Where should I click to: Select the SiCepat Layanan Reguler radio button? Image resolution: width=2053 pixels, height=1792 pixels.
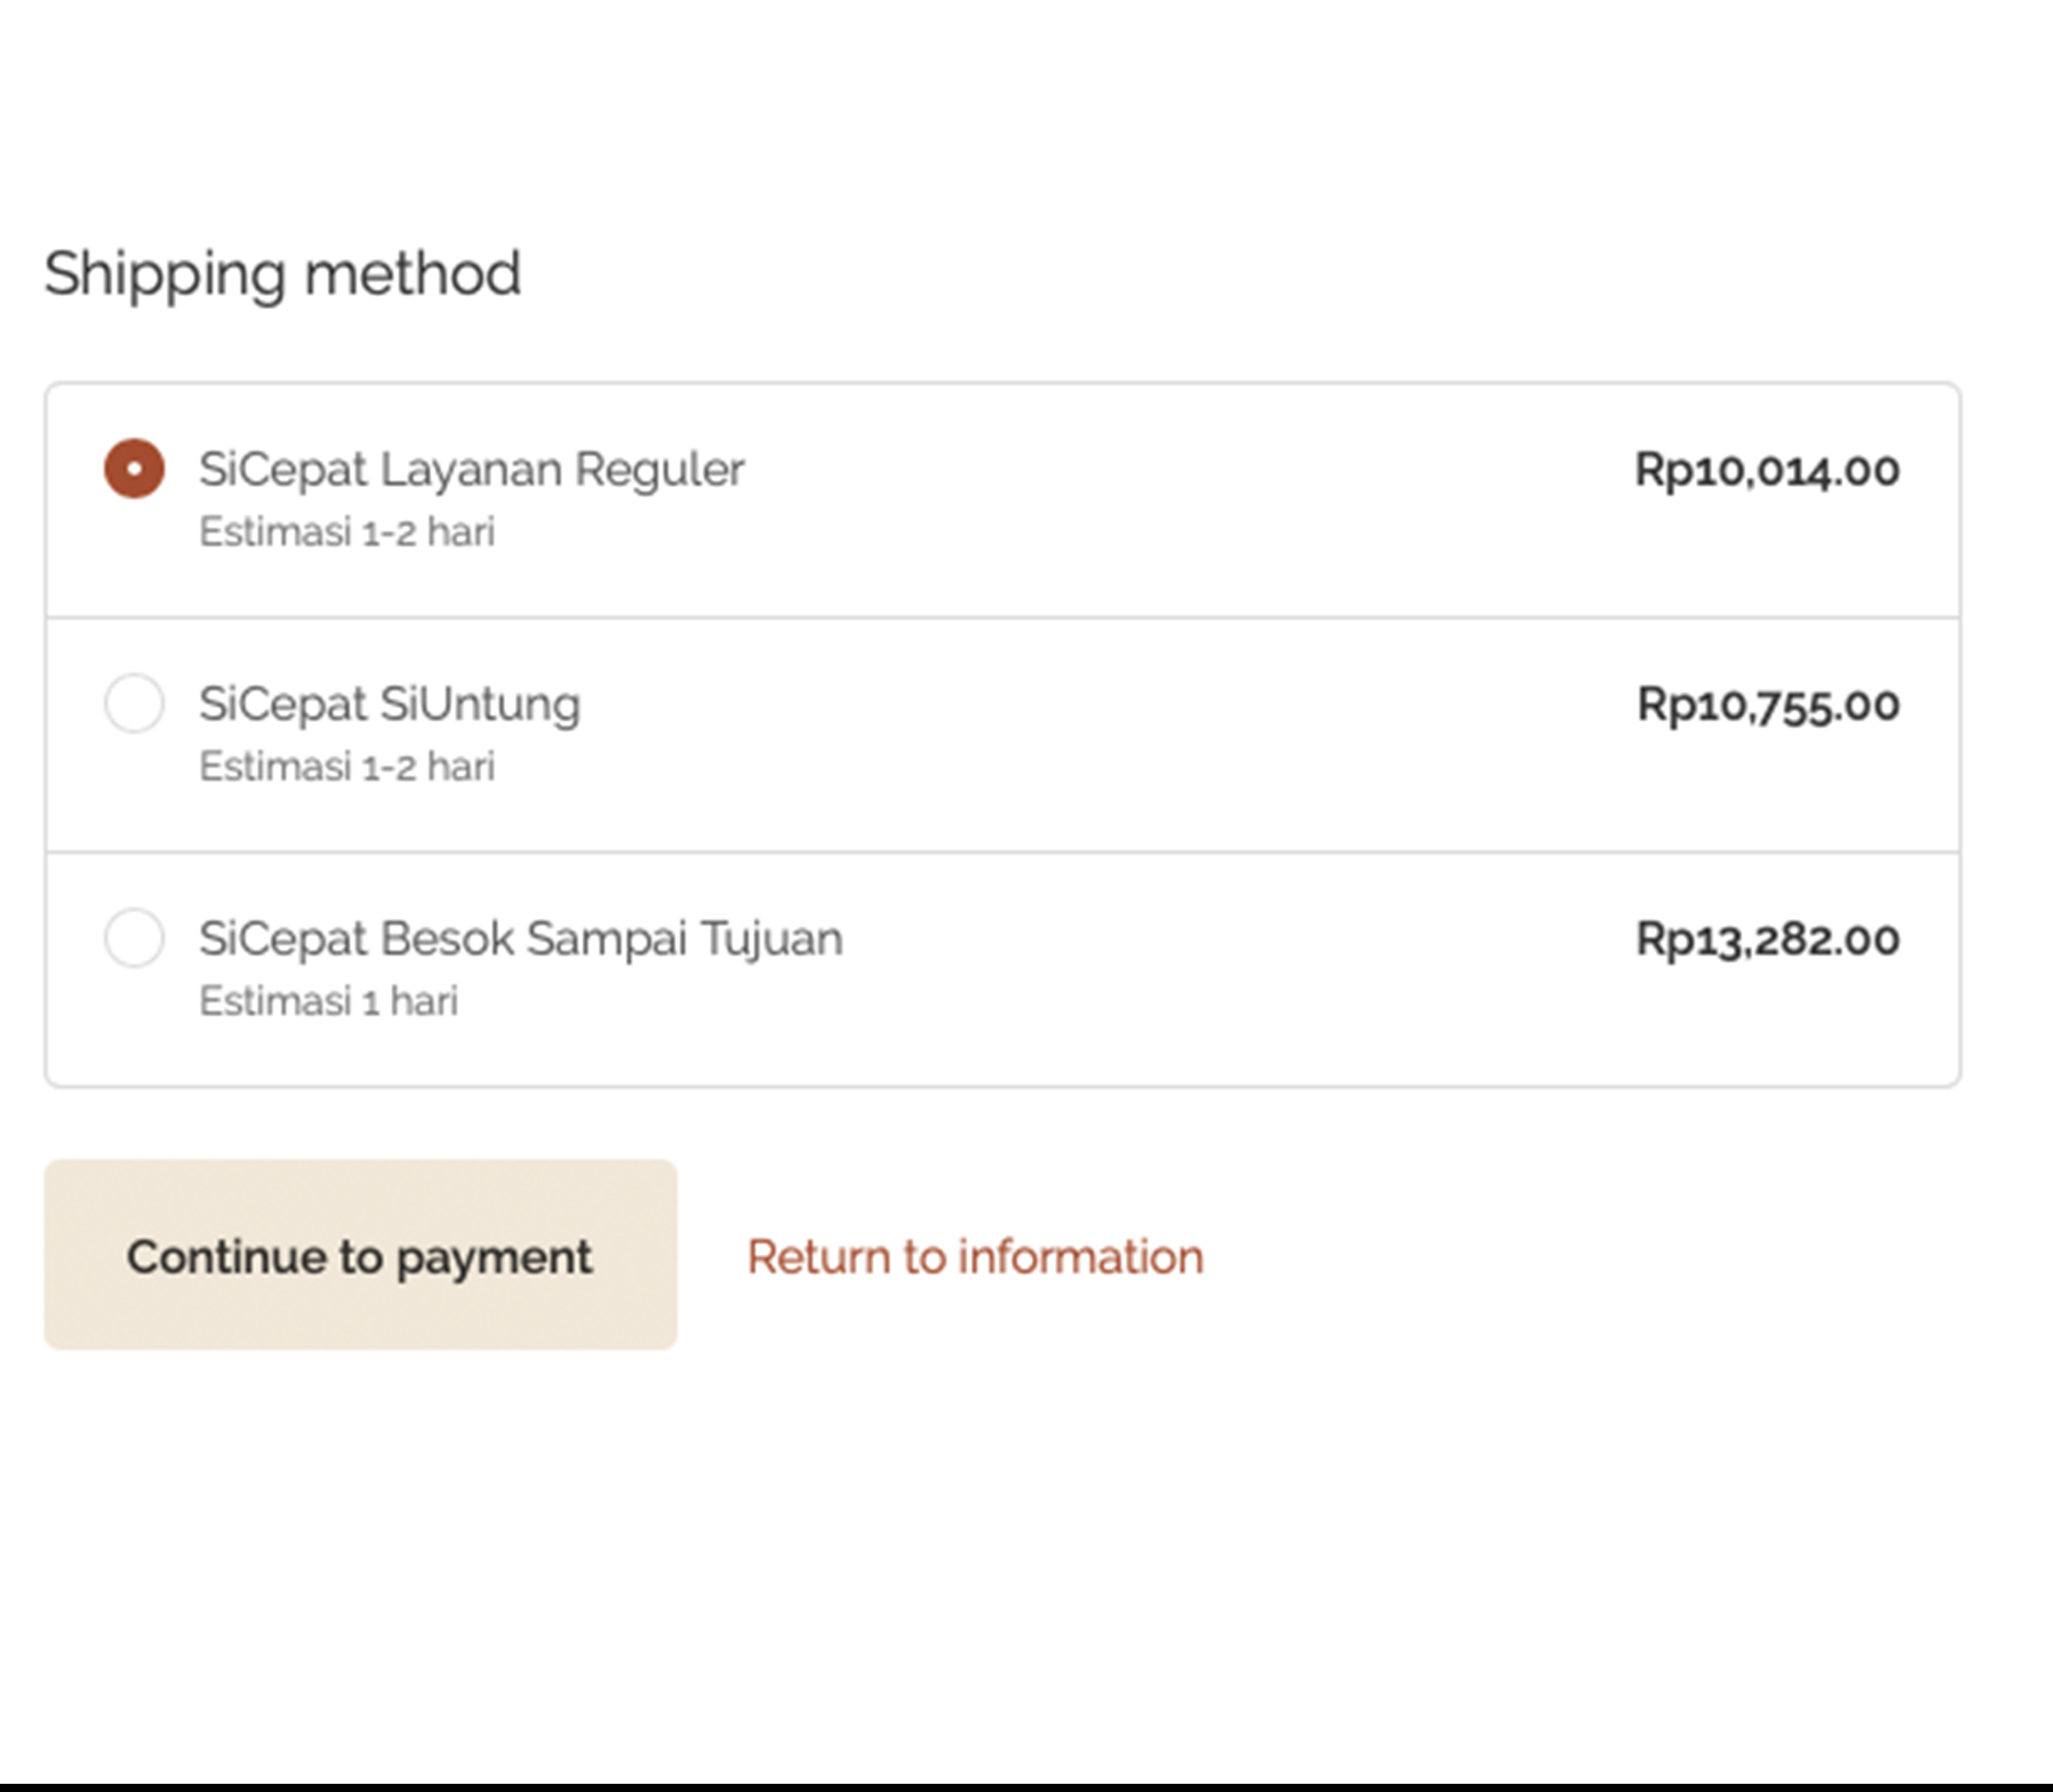click(134, 468)
